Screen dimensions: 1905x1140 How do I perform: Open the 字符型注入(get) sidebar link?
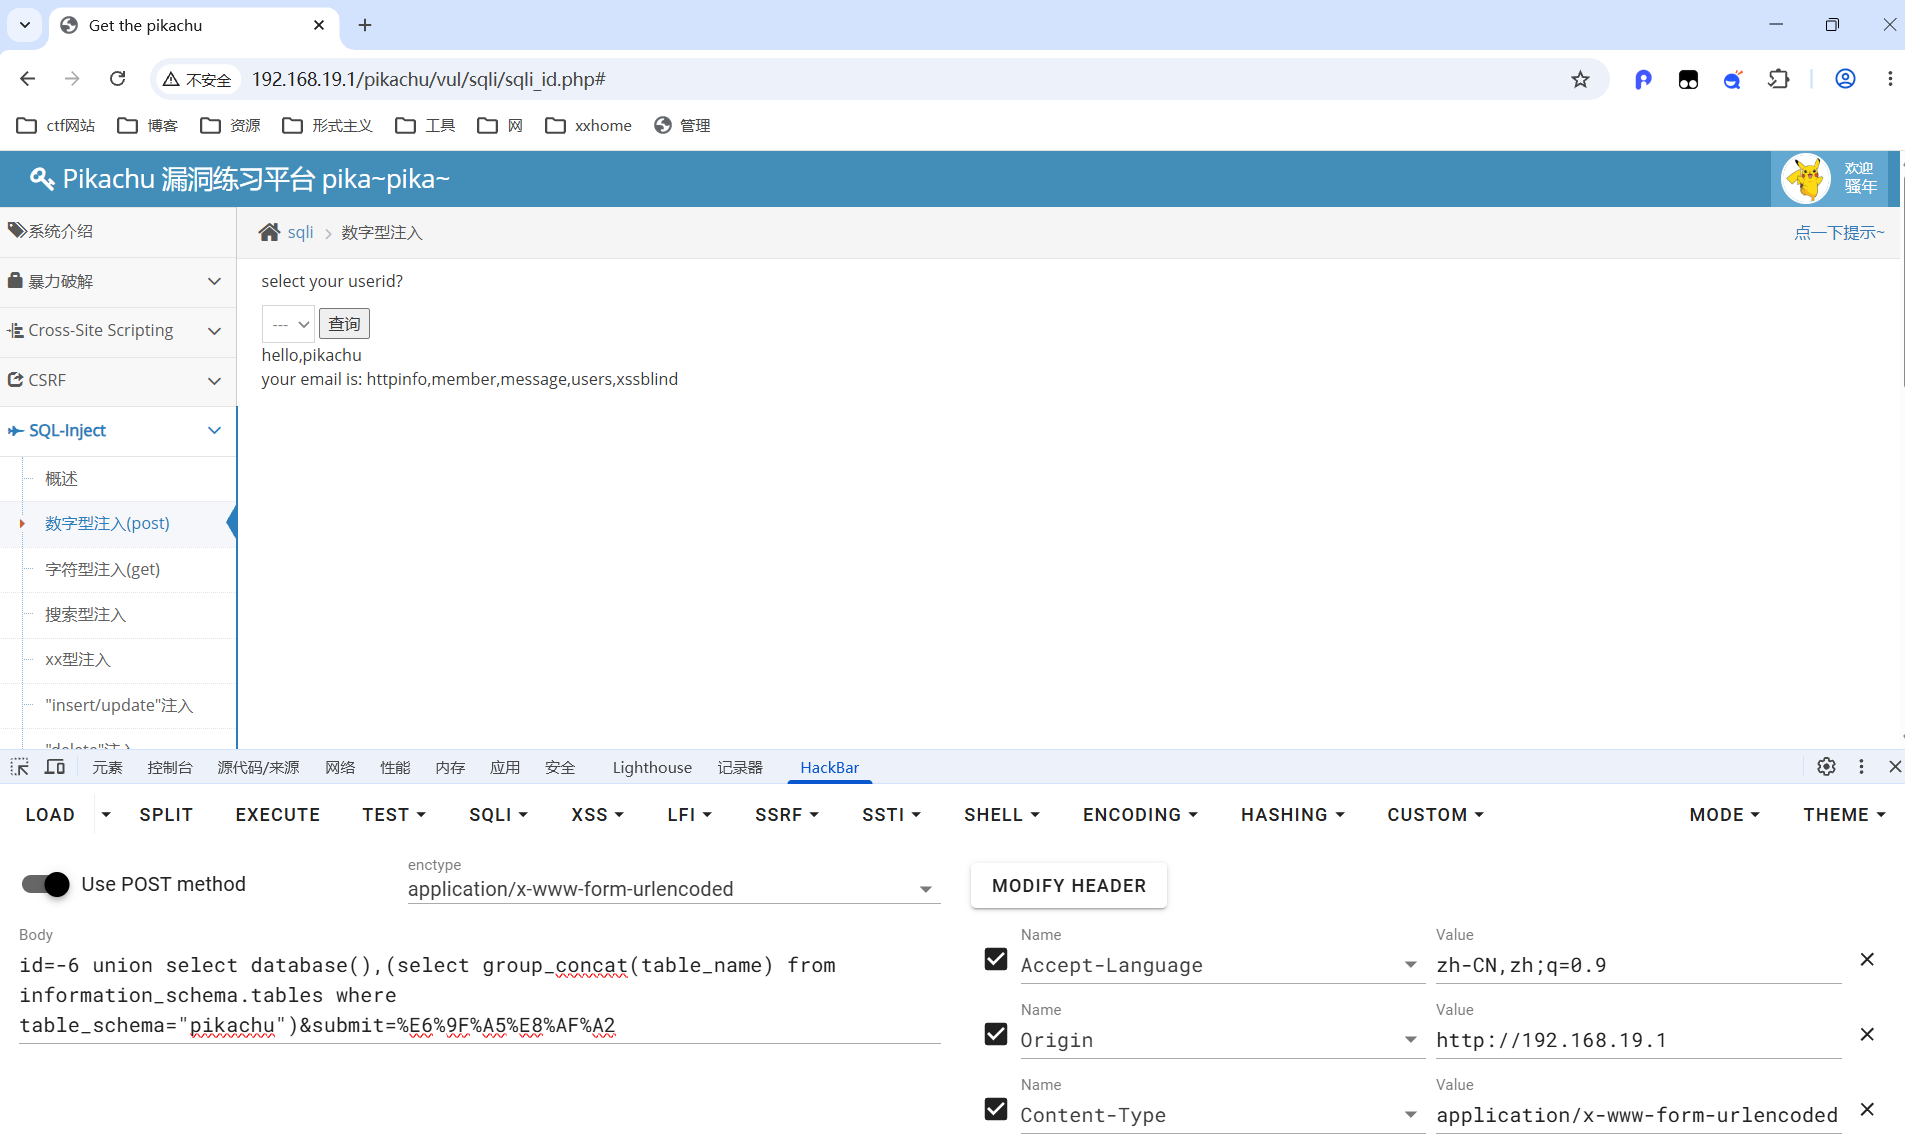tap(102, 569)
